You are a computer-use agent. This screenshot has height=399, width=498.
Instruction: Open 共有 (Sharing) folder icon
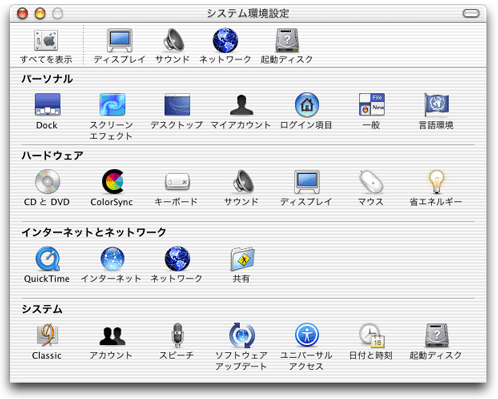tap(242, 259)
